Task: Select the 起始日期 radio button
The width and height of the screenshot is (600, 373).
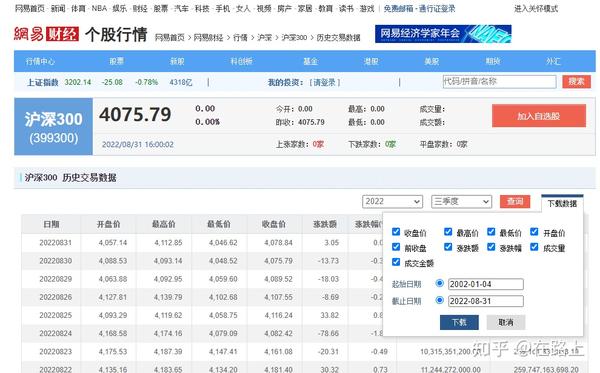Action: 440,283
